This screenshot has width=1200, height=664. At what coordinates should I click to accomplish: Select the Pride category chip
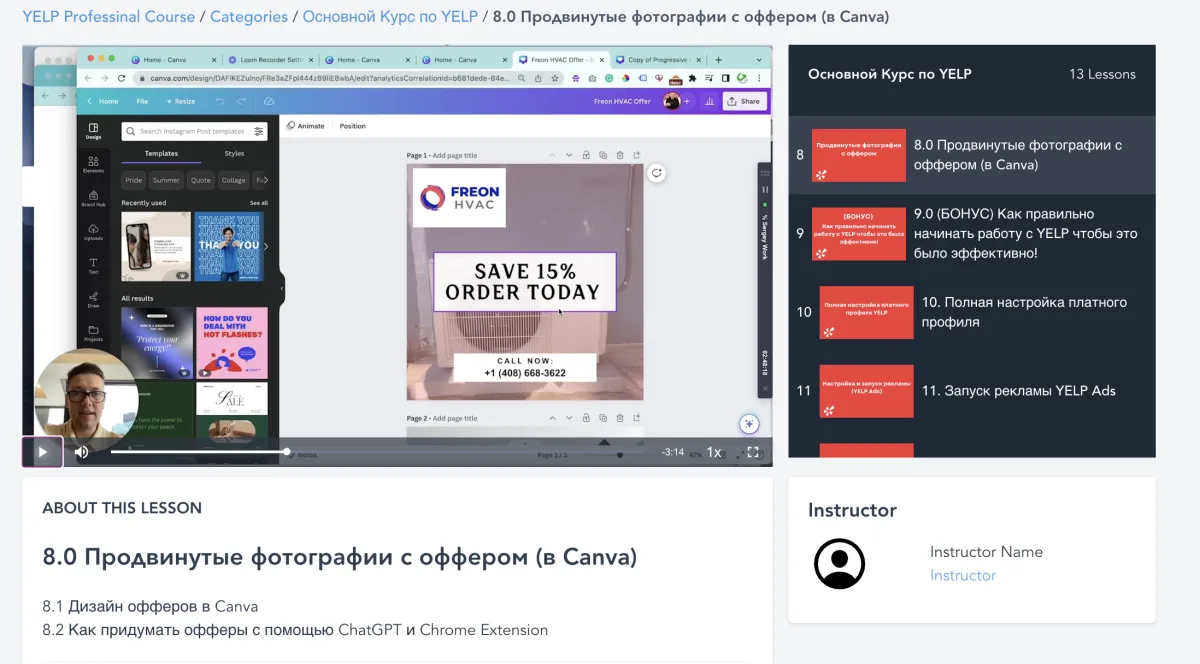(133, 180)
